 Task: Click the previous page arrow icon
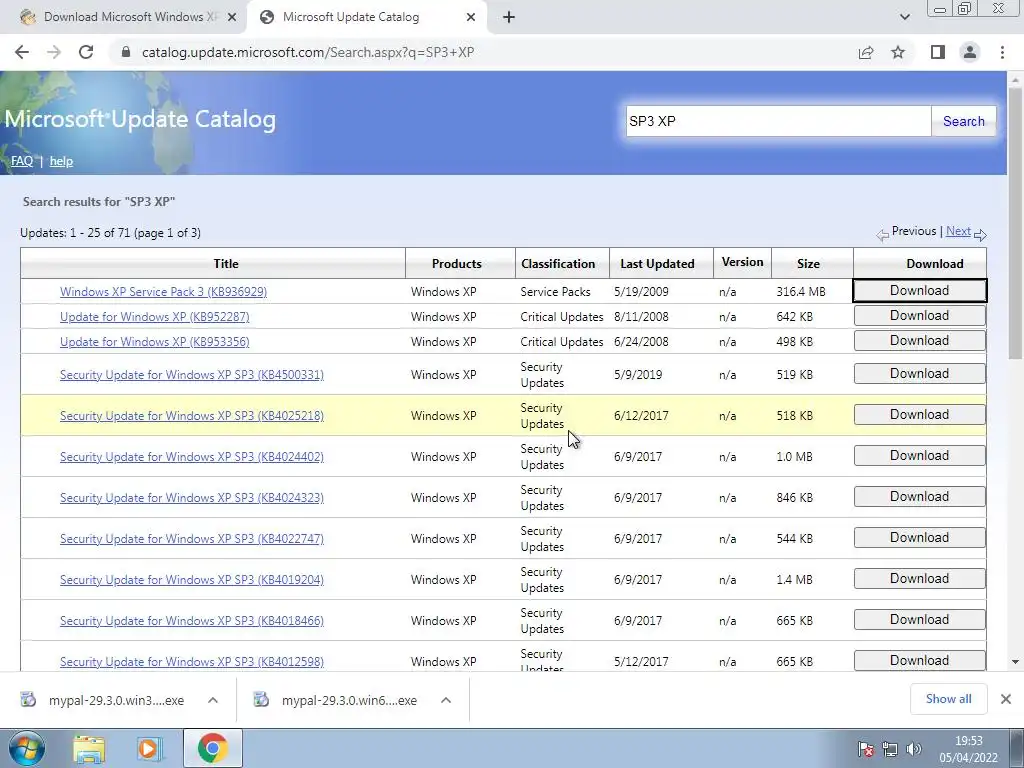click(882, 234)
